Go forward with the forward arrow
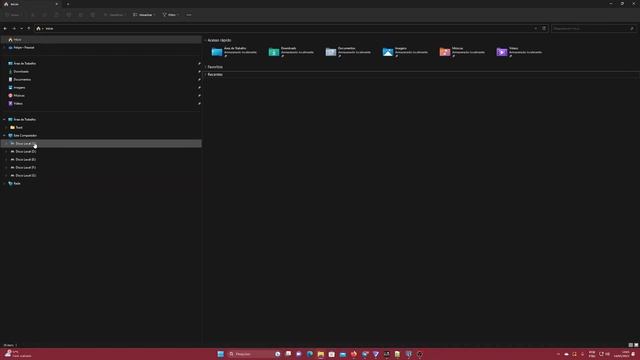Image resolution: width=640 pixels, height=360 pixels. click(14, 29)
